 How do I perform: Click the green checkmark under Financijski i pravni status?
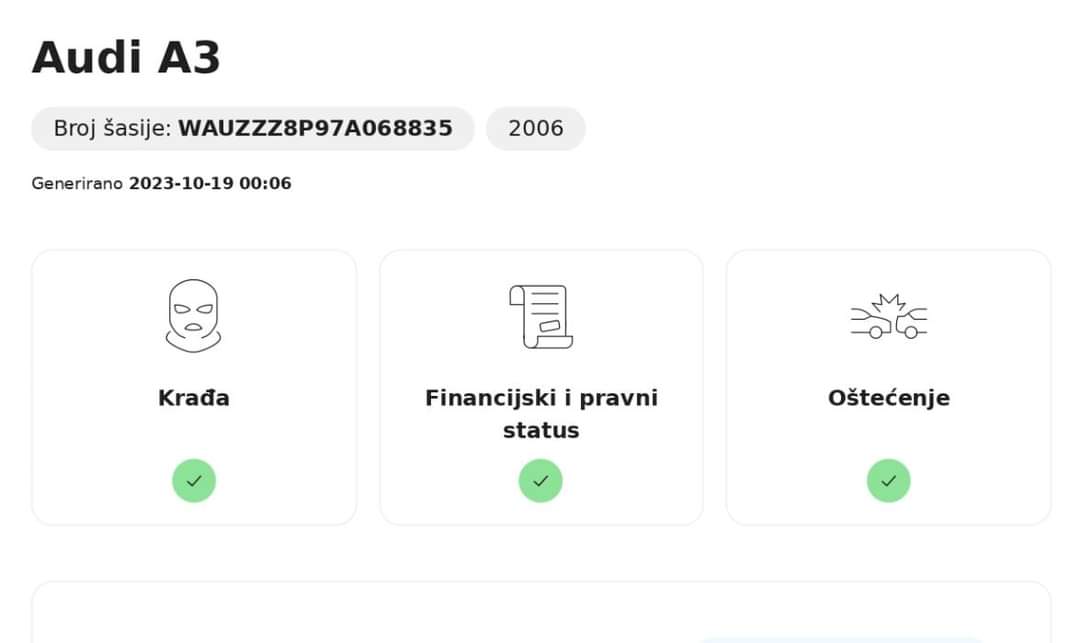point(540,481)
